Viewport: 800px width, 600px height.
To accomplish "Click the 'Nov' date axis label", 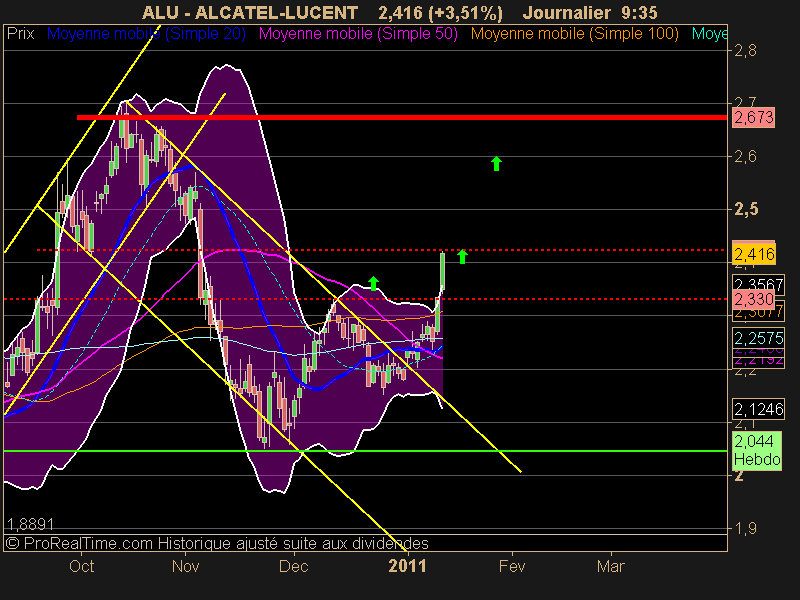I will click(x=185, y=566).
